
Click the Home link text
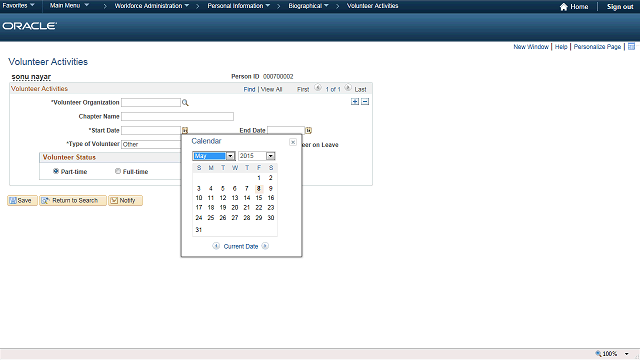click(x=579, y=7)
